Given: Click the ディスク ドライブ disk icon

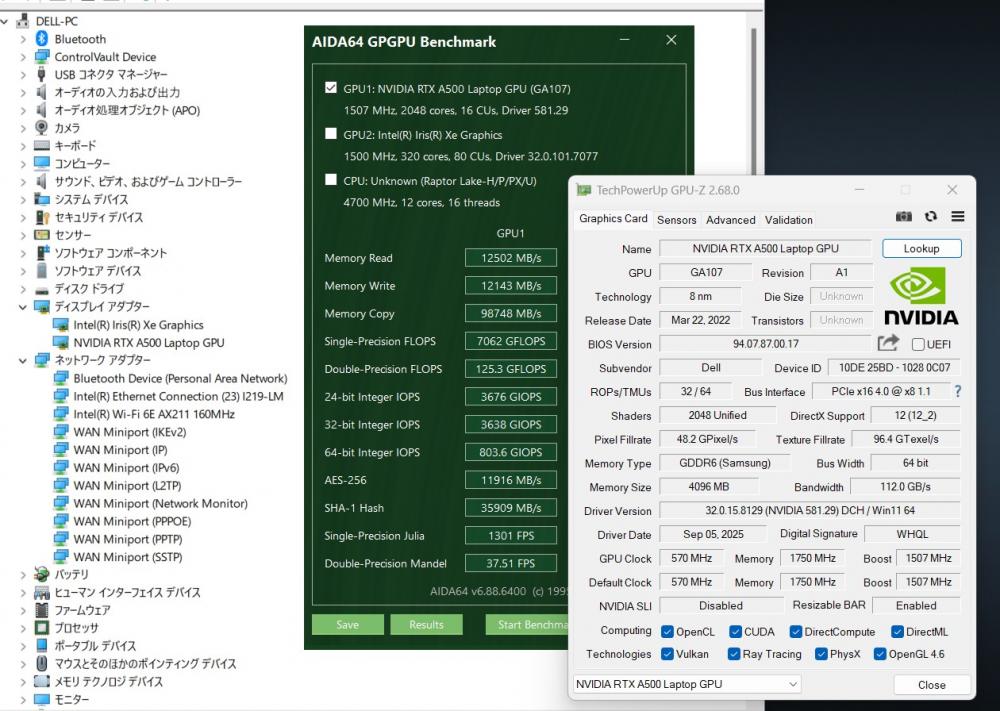Looking at the screenshot, I should tap(41, 289).
